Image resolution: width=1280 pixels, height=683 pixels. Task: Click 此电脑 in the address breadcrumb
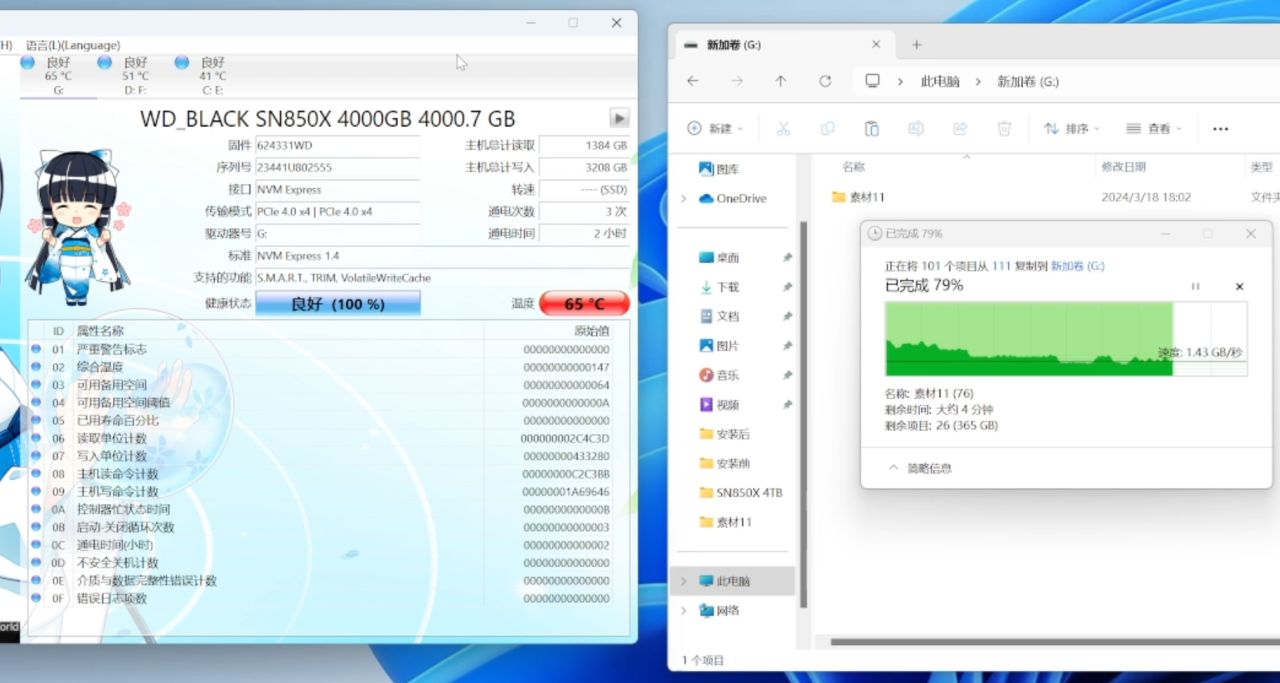coord(940,82)
